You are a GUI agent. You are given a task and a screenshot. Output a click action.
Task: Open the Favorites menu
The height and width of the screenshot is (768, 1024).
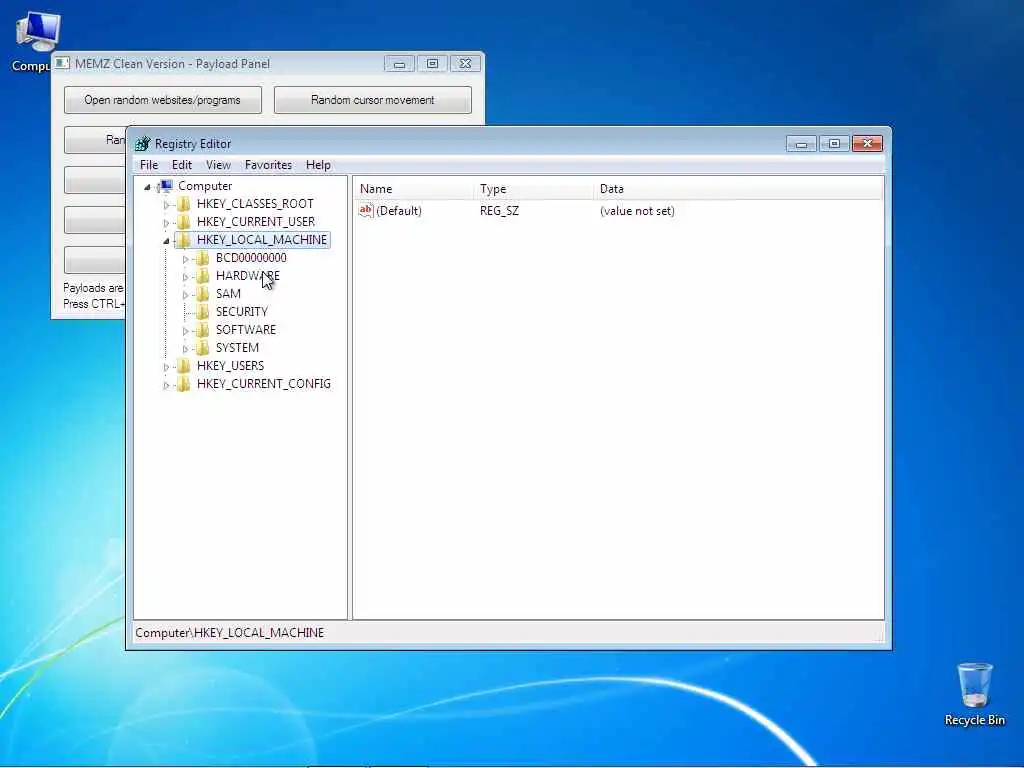point(268,165)
